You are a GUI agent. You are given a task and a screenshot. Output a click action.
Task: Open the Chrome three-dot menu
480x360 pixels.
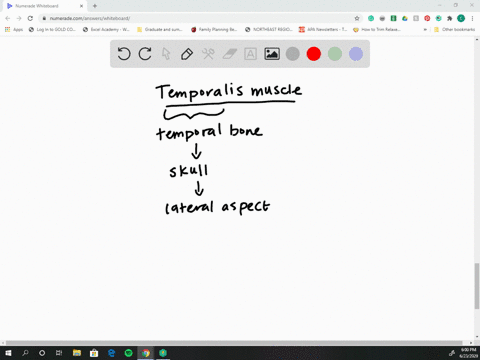pos(472,18)
